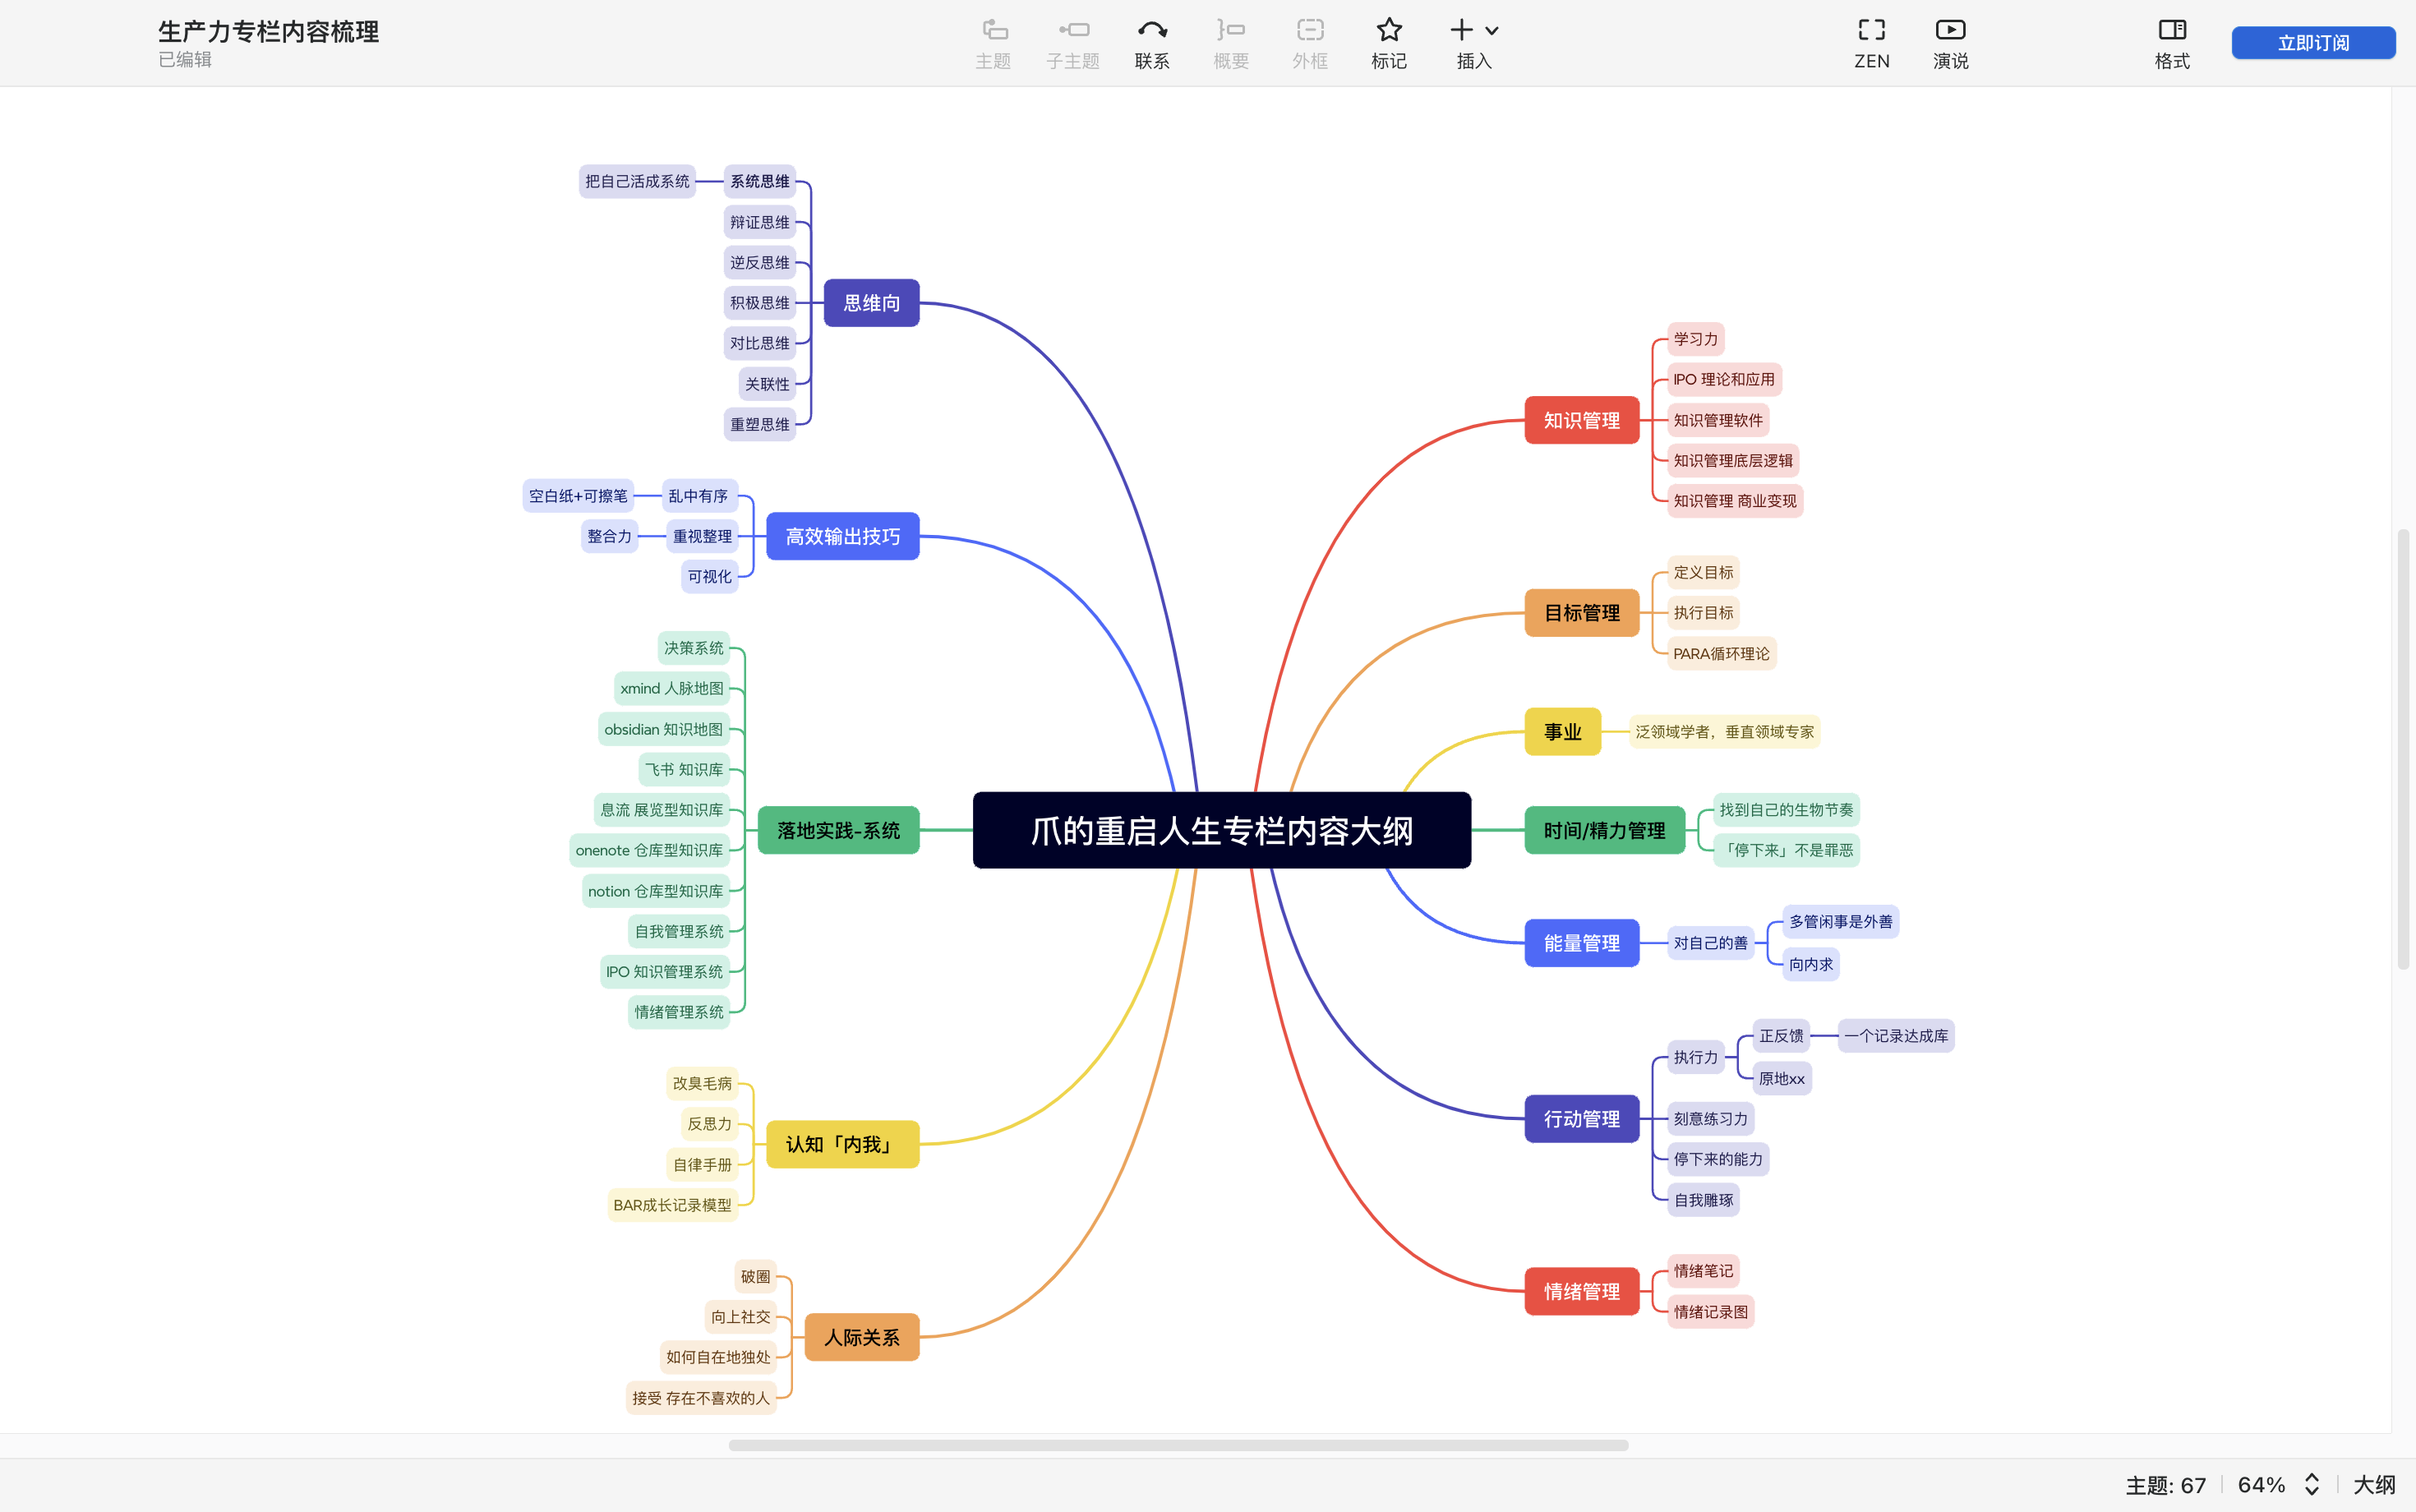The height and width of the screenshot is (1512, 2416).
Task: Start Pitch (演说) presentation mode
Action: (1950, 31)
